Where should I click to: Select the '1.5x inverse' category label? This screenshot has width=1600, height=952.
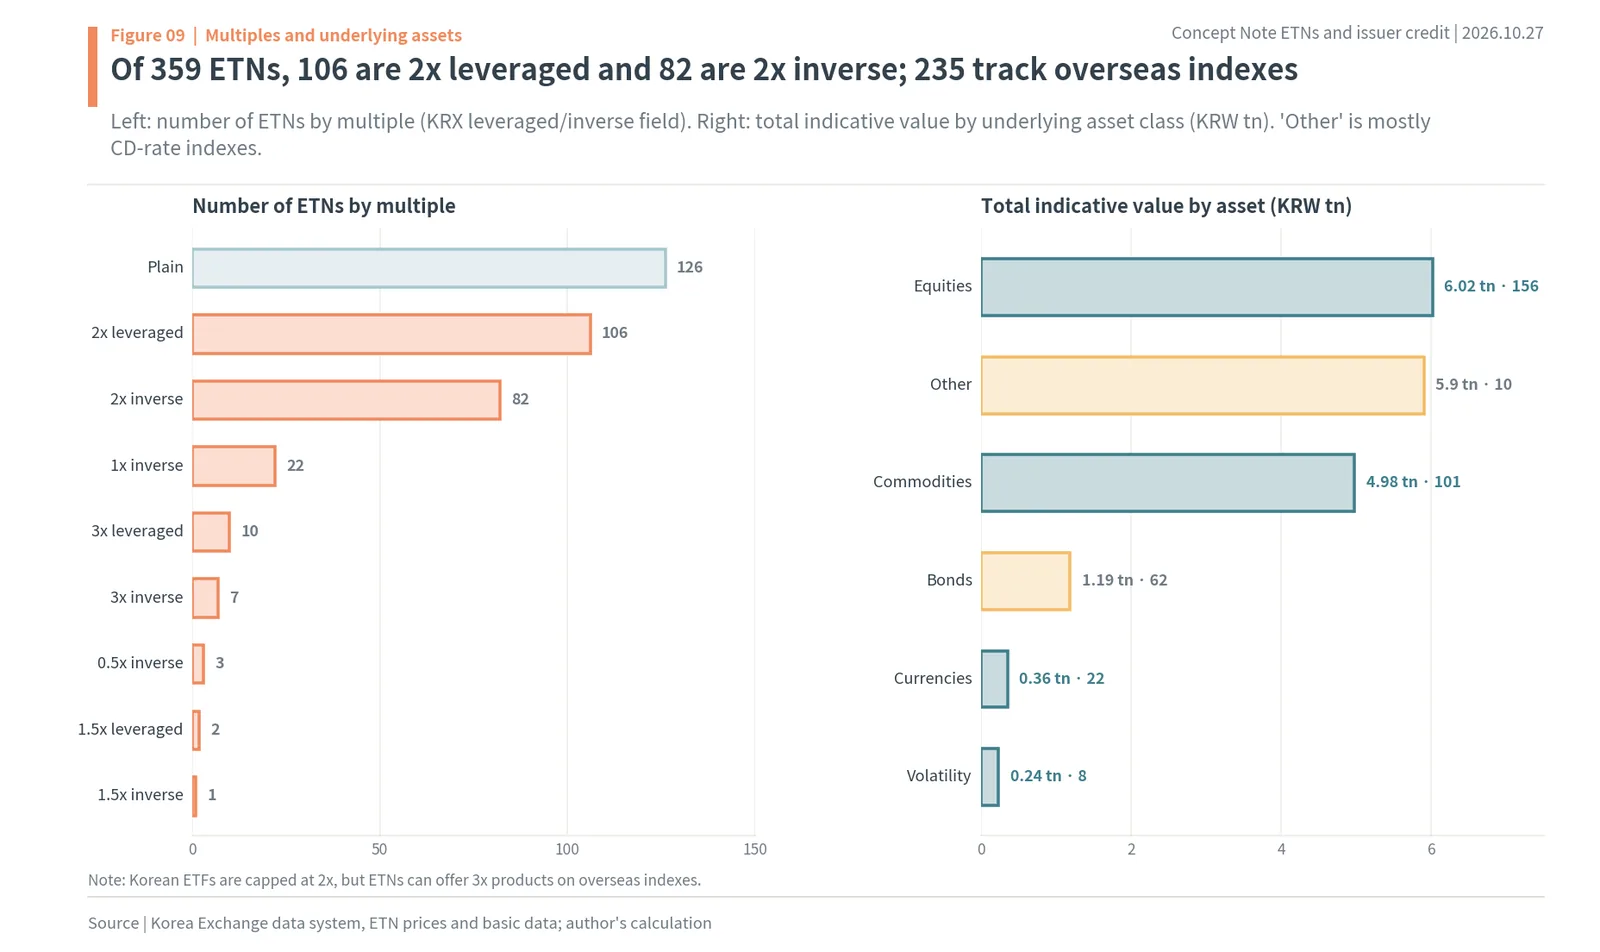(140, 795)
